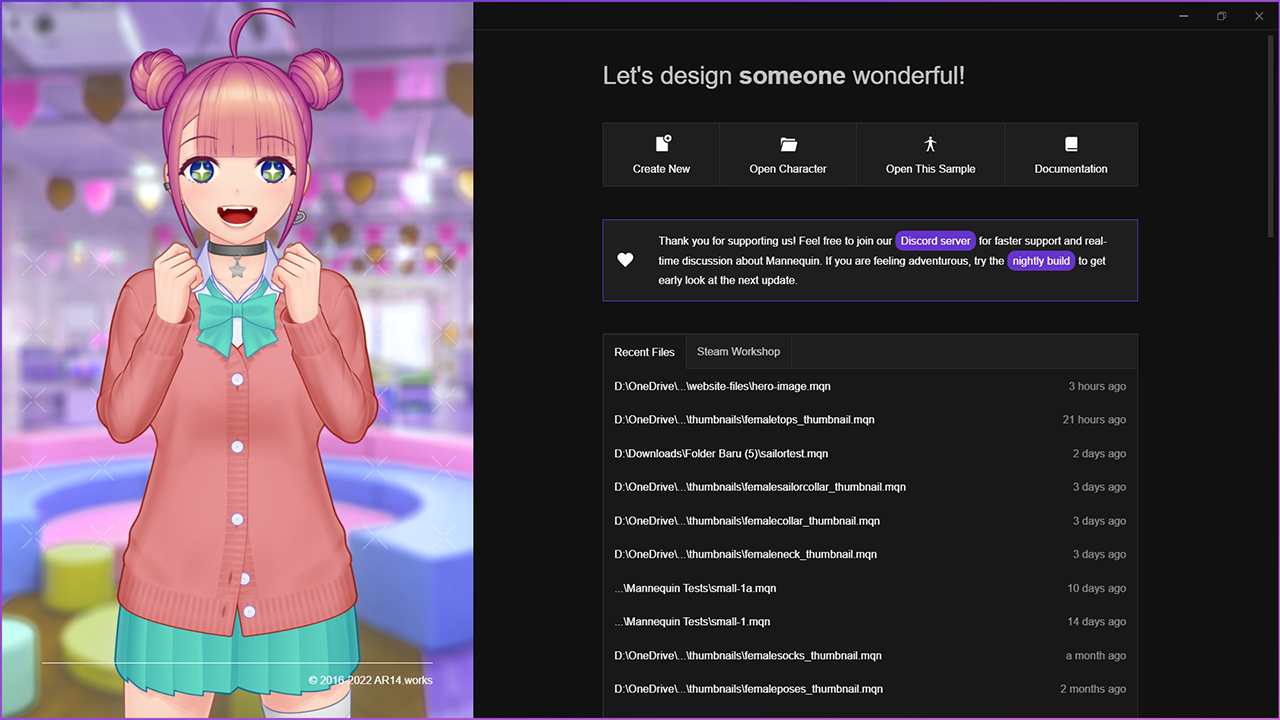Screen dimensions: 1280x720
Task: Open hero-image.mqn recent file
Action: point(870,386)
